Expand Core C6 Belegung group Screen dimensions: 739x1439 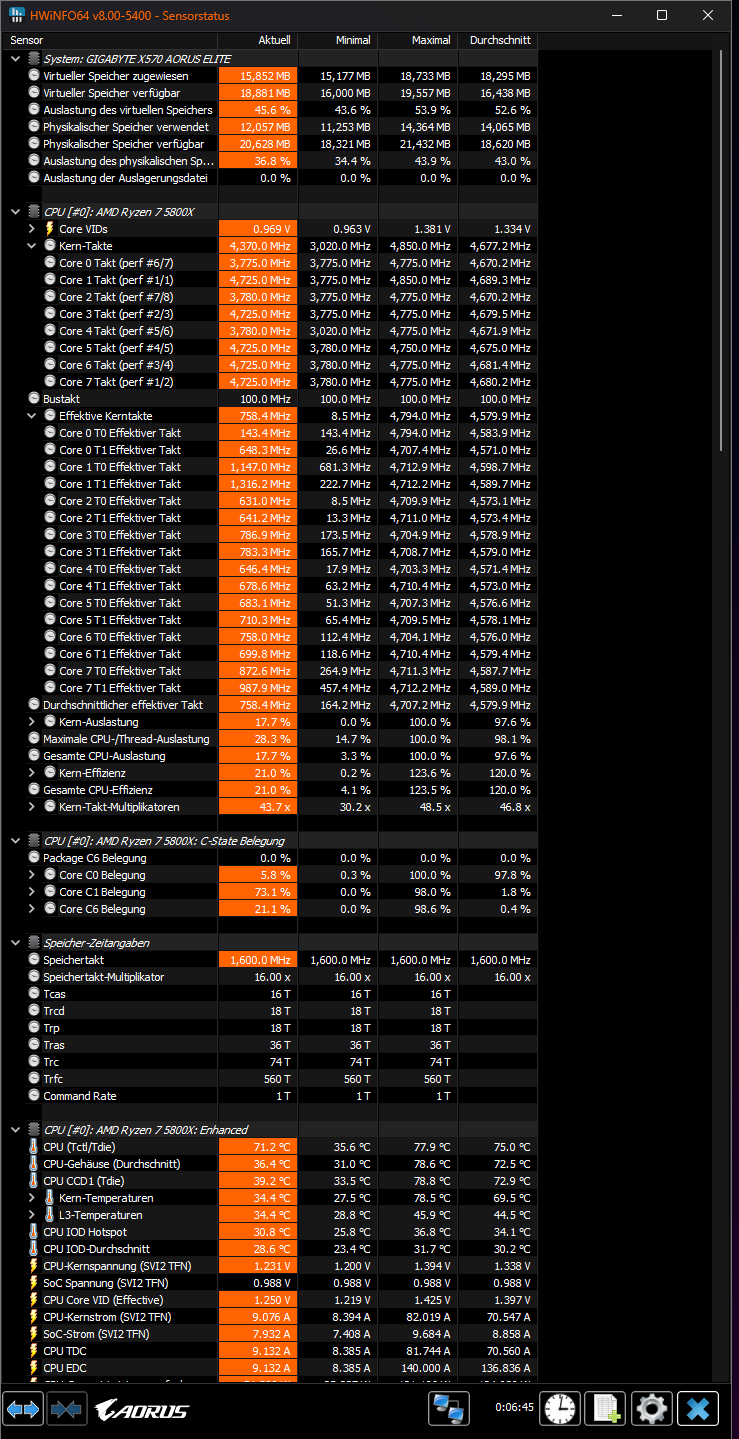click(x=32, y=909)
